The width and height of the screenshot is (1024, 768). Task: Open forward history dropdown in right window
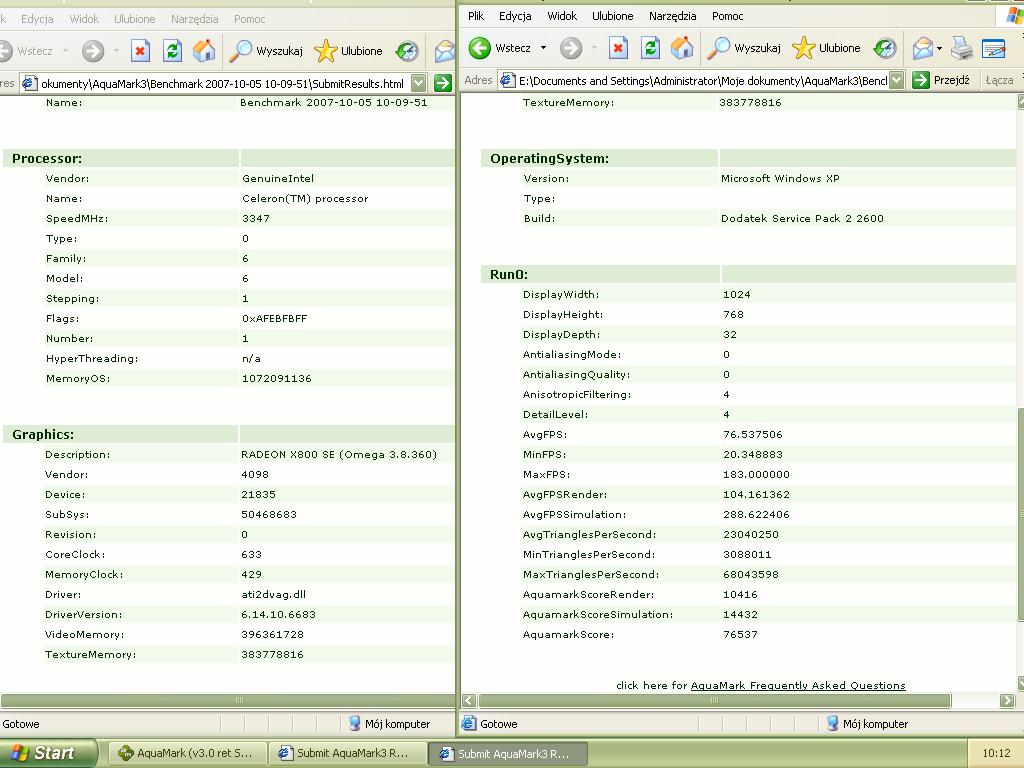594,48
